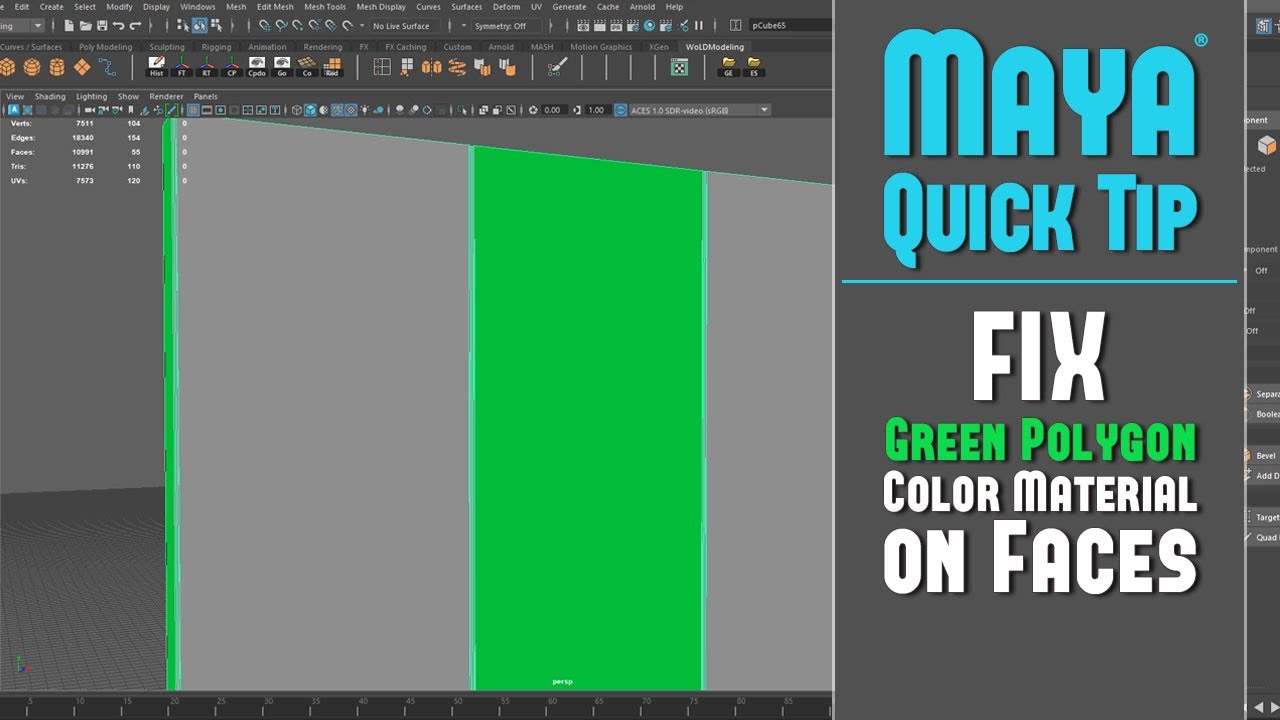Screen dimensions: 1280x720
Task: Select the polygon cylinder shelf icon
Action: 57,67
